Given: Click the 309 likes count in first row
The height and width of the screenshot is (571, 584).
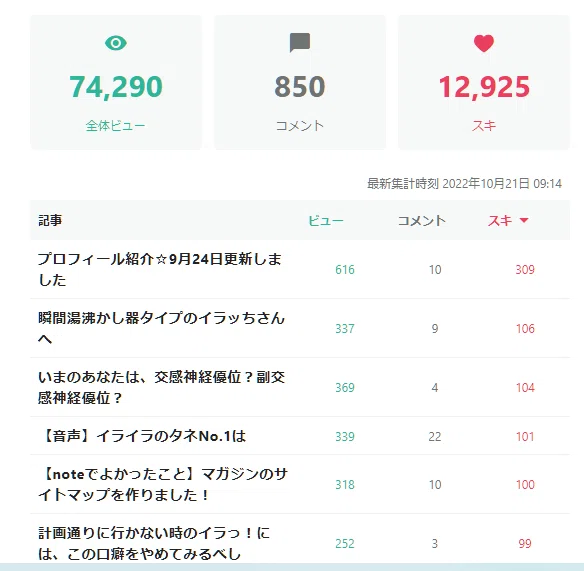Looking at the screenshot, I should tap(525, 270).
